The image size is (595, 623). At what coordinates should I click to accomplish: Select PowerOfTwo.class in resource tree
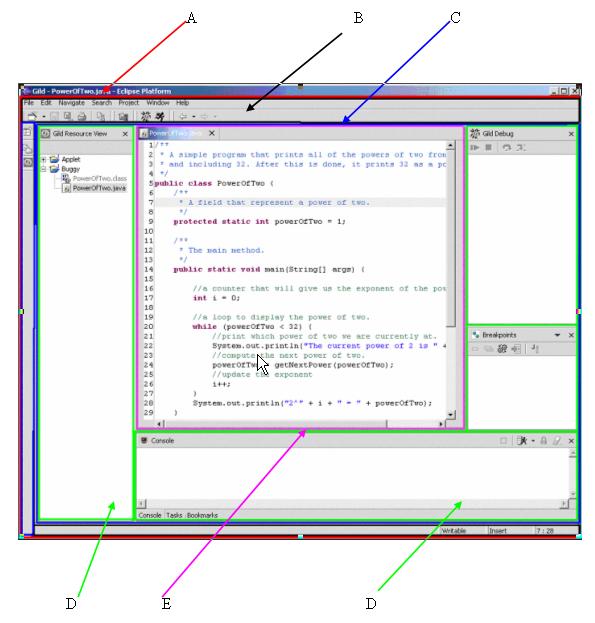99,178
